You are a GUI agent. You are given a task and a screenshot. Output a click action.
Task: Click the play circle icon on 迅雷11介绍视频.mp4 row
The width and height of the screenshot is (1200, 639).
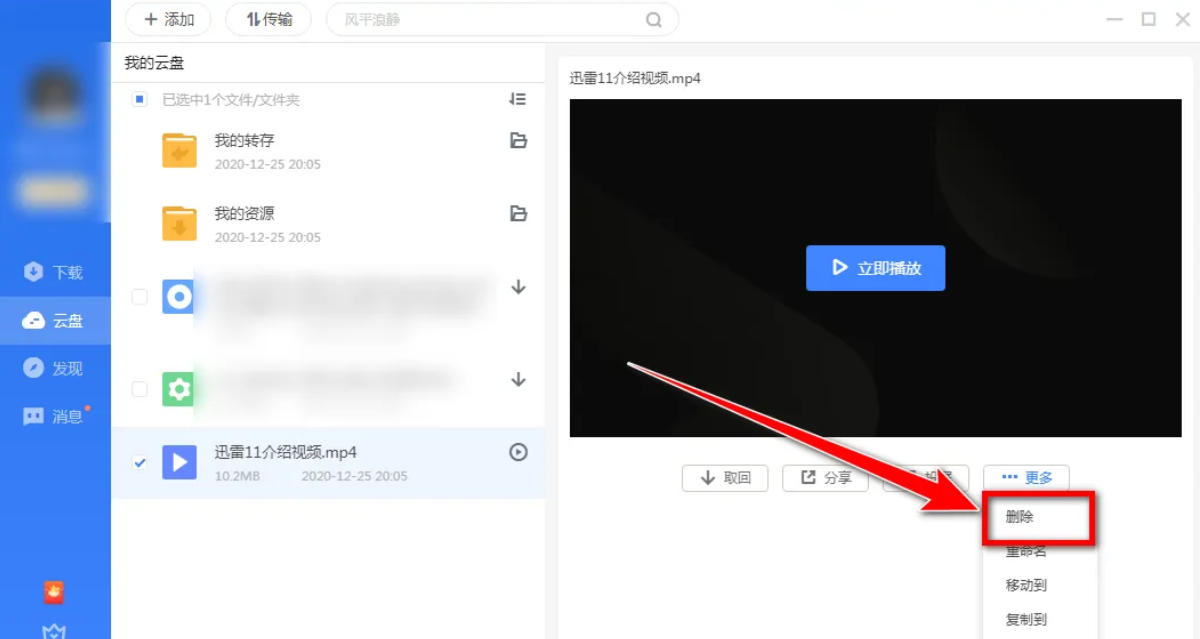coord(517,452)
